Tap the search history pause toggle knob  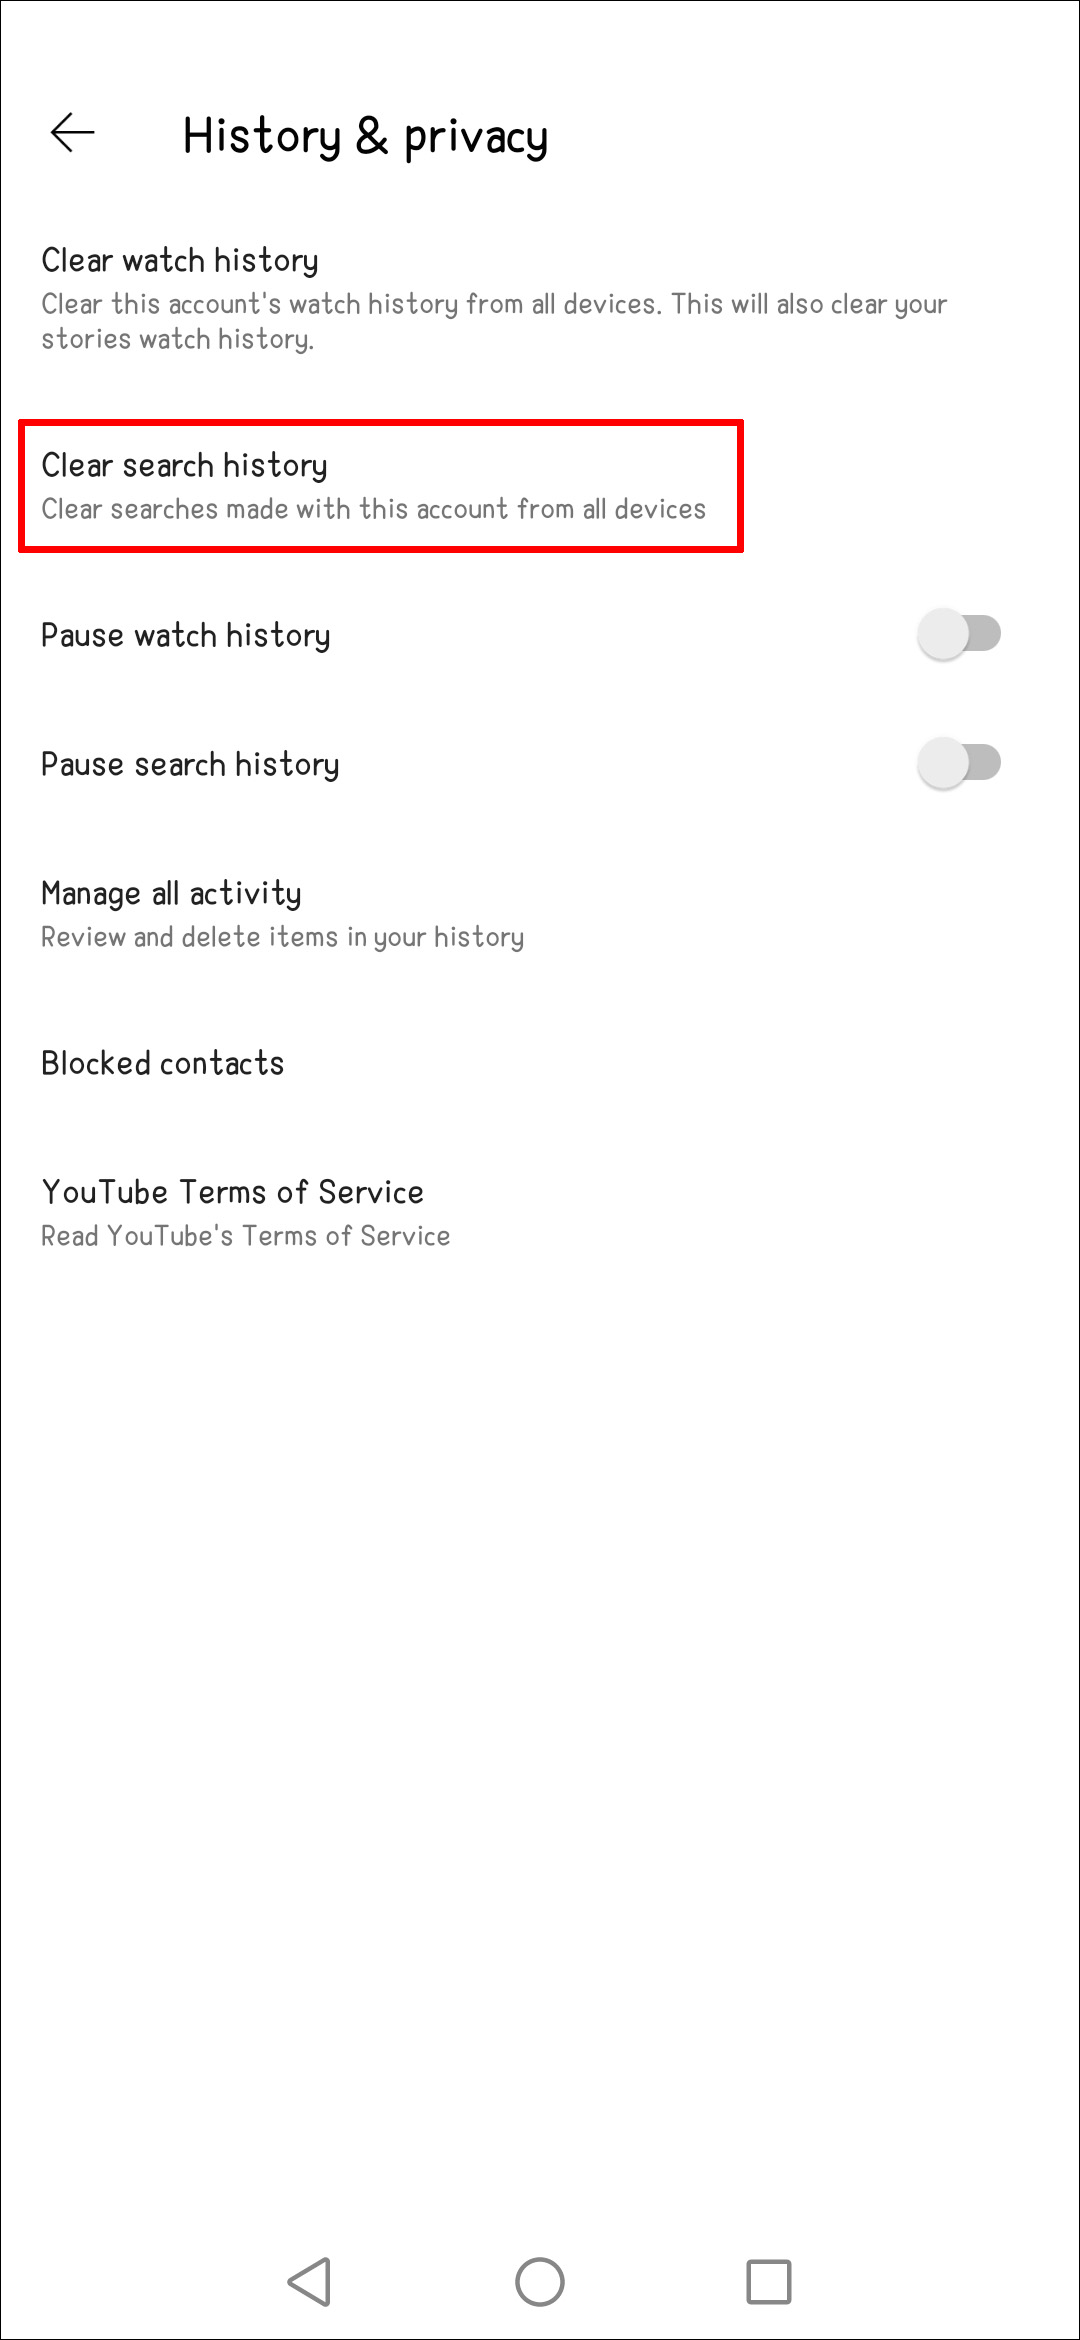(x=941, y=762)
